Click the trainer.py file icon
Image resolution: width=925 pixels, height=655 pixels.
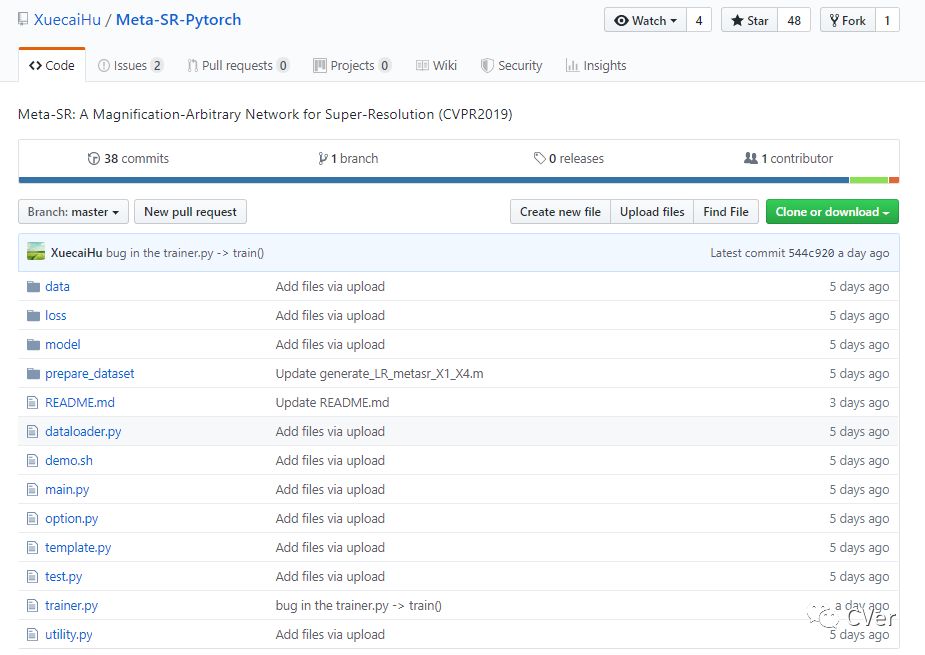coord(33,605)
